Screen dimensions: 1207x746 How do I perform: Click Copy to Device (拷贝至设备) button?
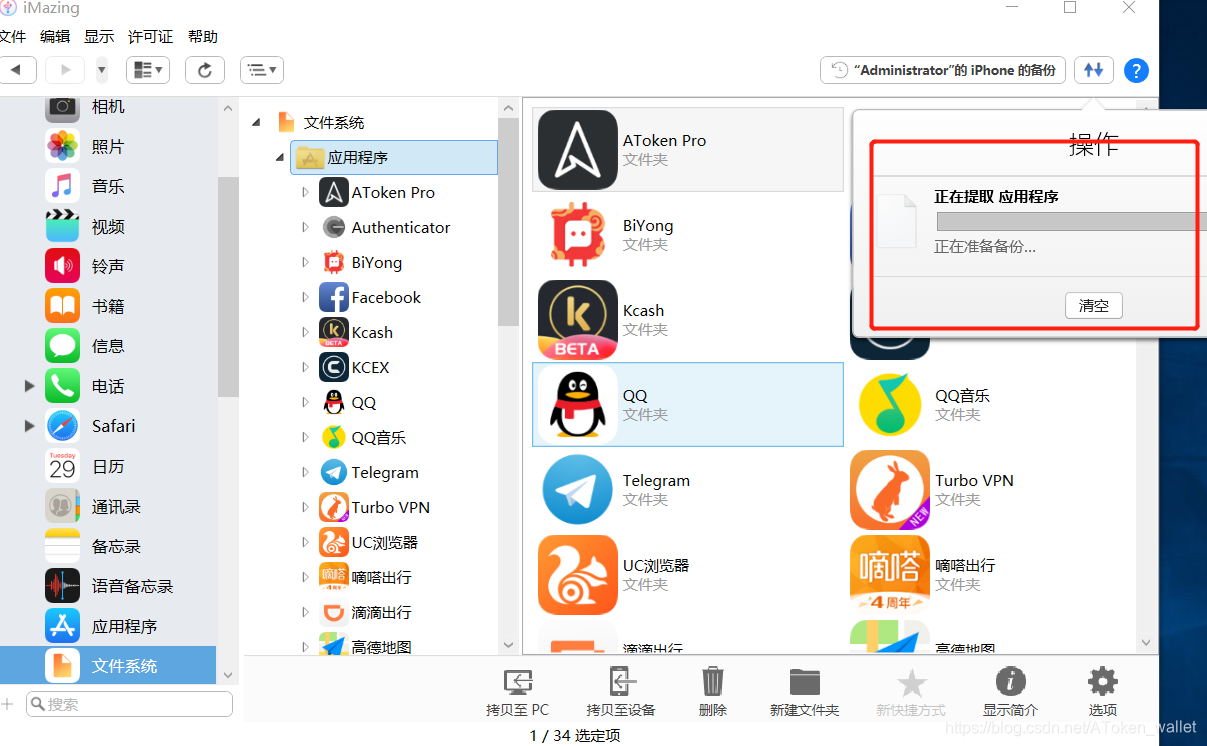621,692
